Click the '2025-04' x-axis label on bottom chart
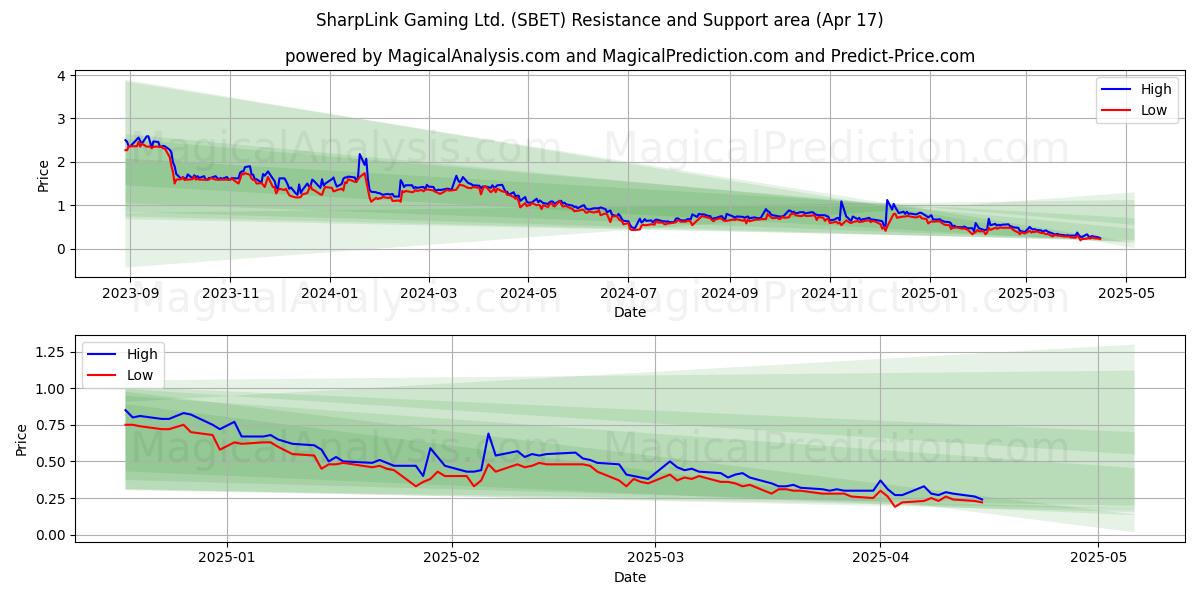The height and width of the screenshot is (600, 1200). [x=881, y=559]
